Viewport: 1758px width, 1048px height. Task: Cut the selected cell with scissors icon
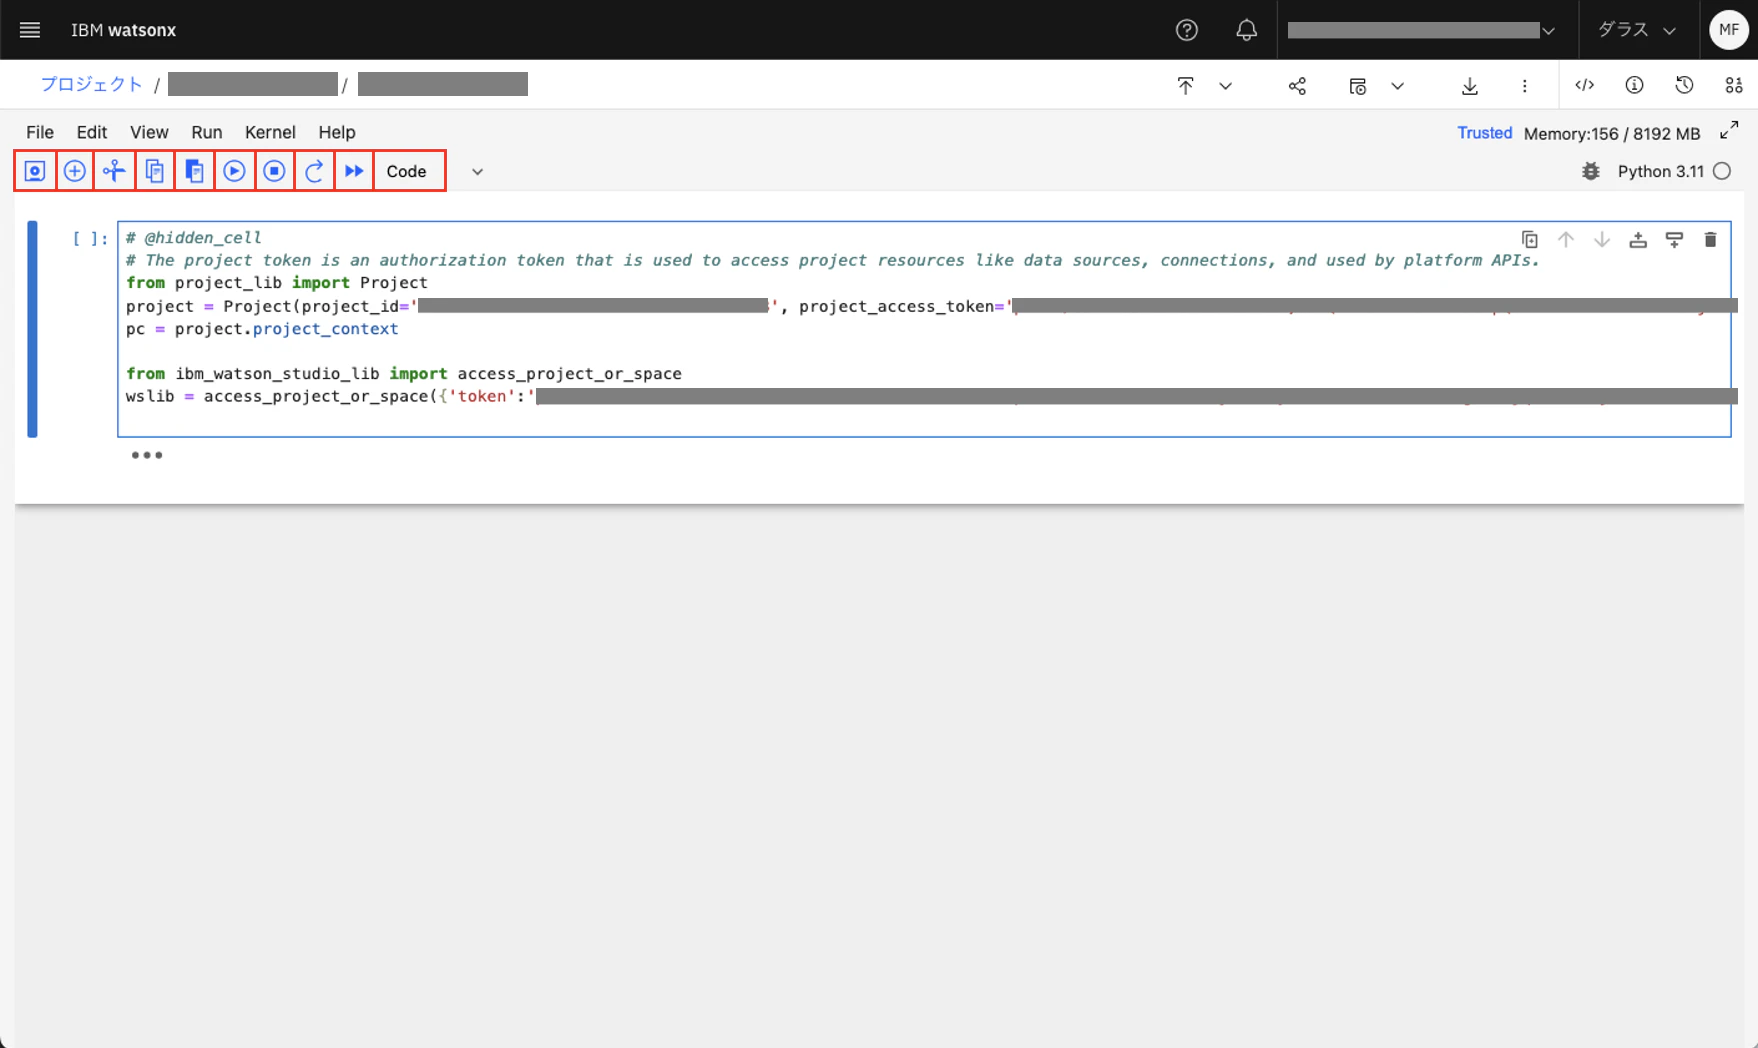[x=115, y=171]
